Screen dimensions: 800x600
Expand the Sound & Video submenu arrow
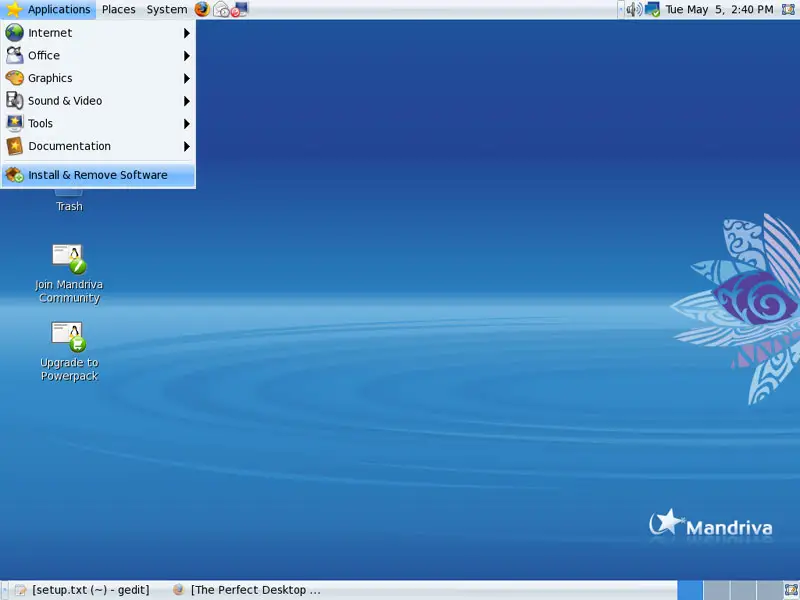(x=187, y=101)
